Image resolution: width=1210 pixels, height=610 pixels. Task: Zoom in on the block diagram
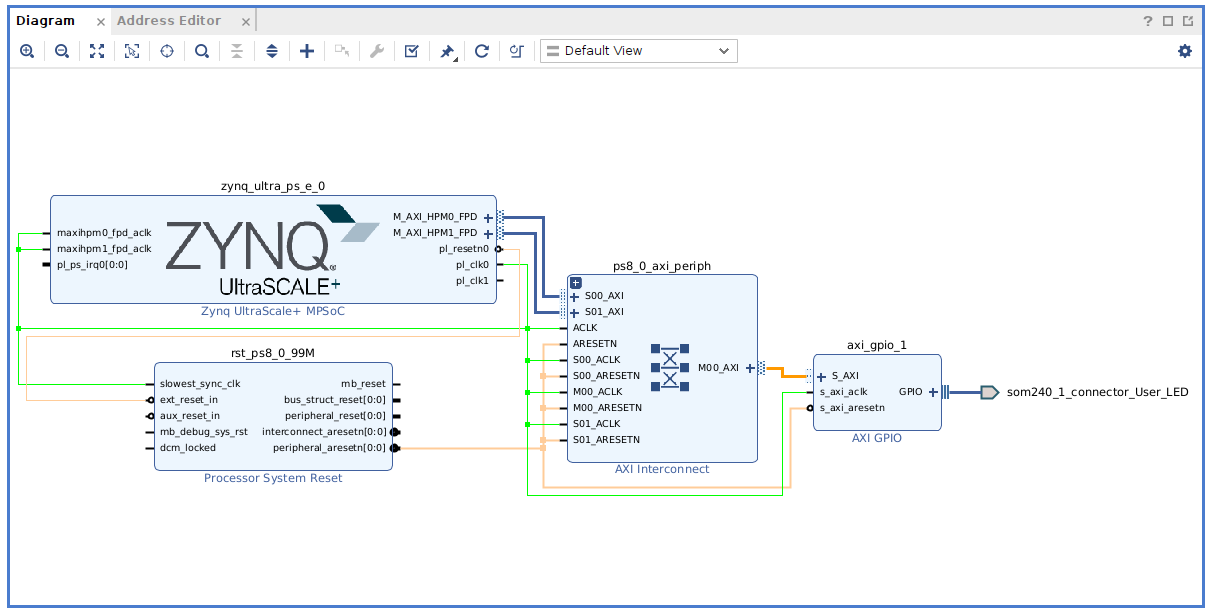pos(27,51)
